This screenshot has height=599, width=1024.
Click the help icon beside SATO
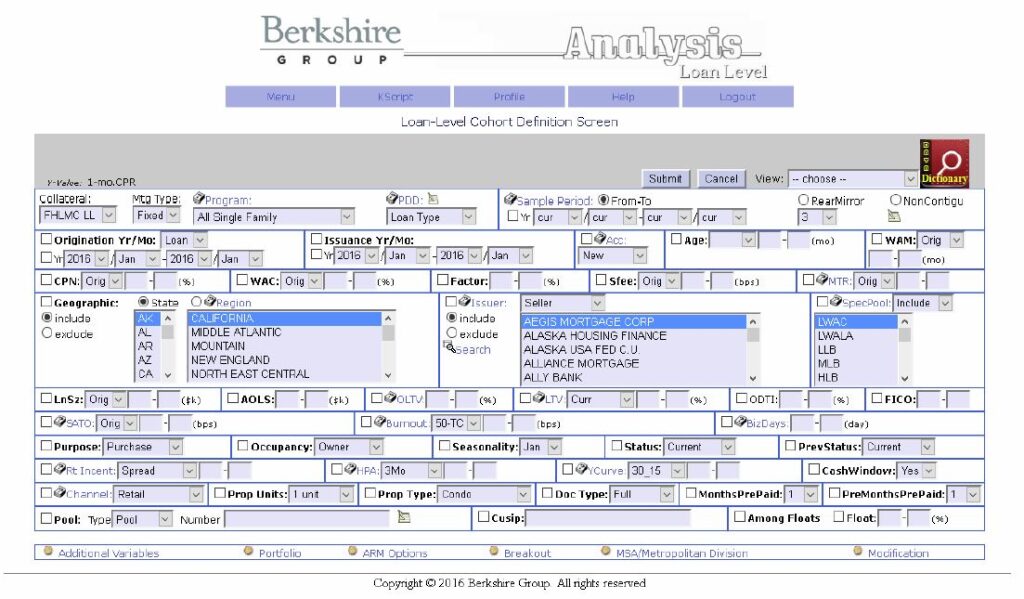click(59, 421)
